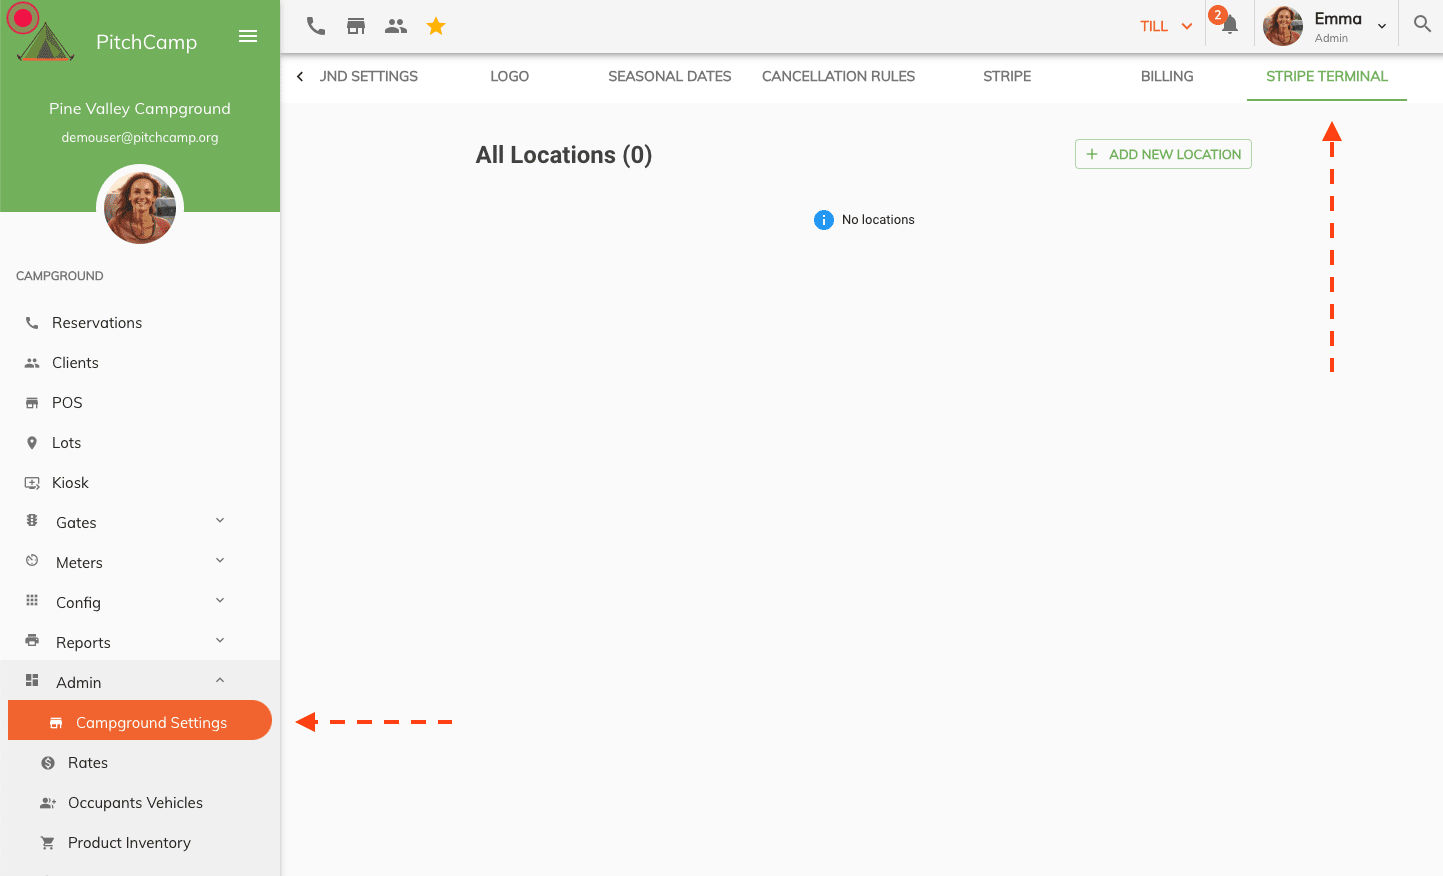Click Add New Location button

point(1163,154)
